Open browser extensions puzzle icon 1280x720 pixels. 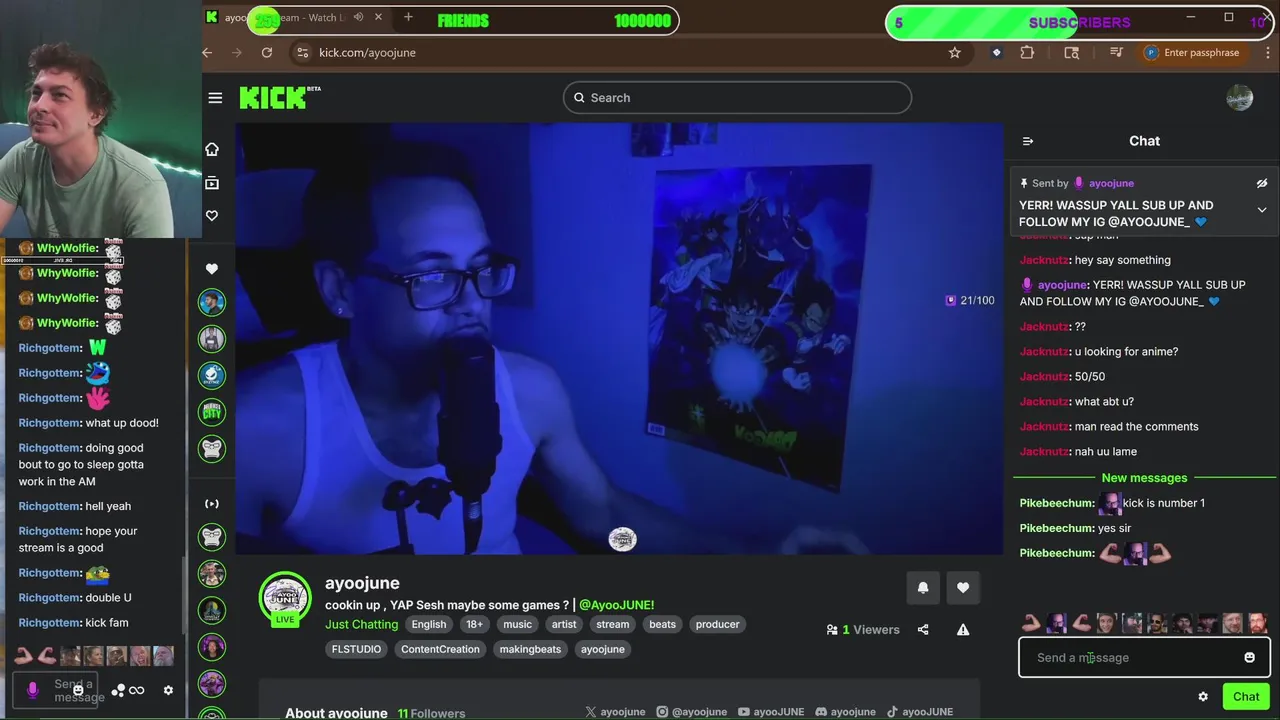point(1027,53)
